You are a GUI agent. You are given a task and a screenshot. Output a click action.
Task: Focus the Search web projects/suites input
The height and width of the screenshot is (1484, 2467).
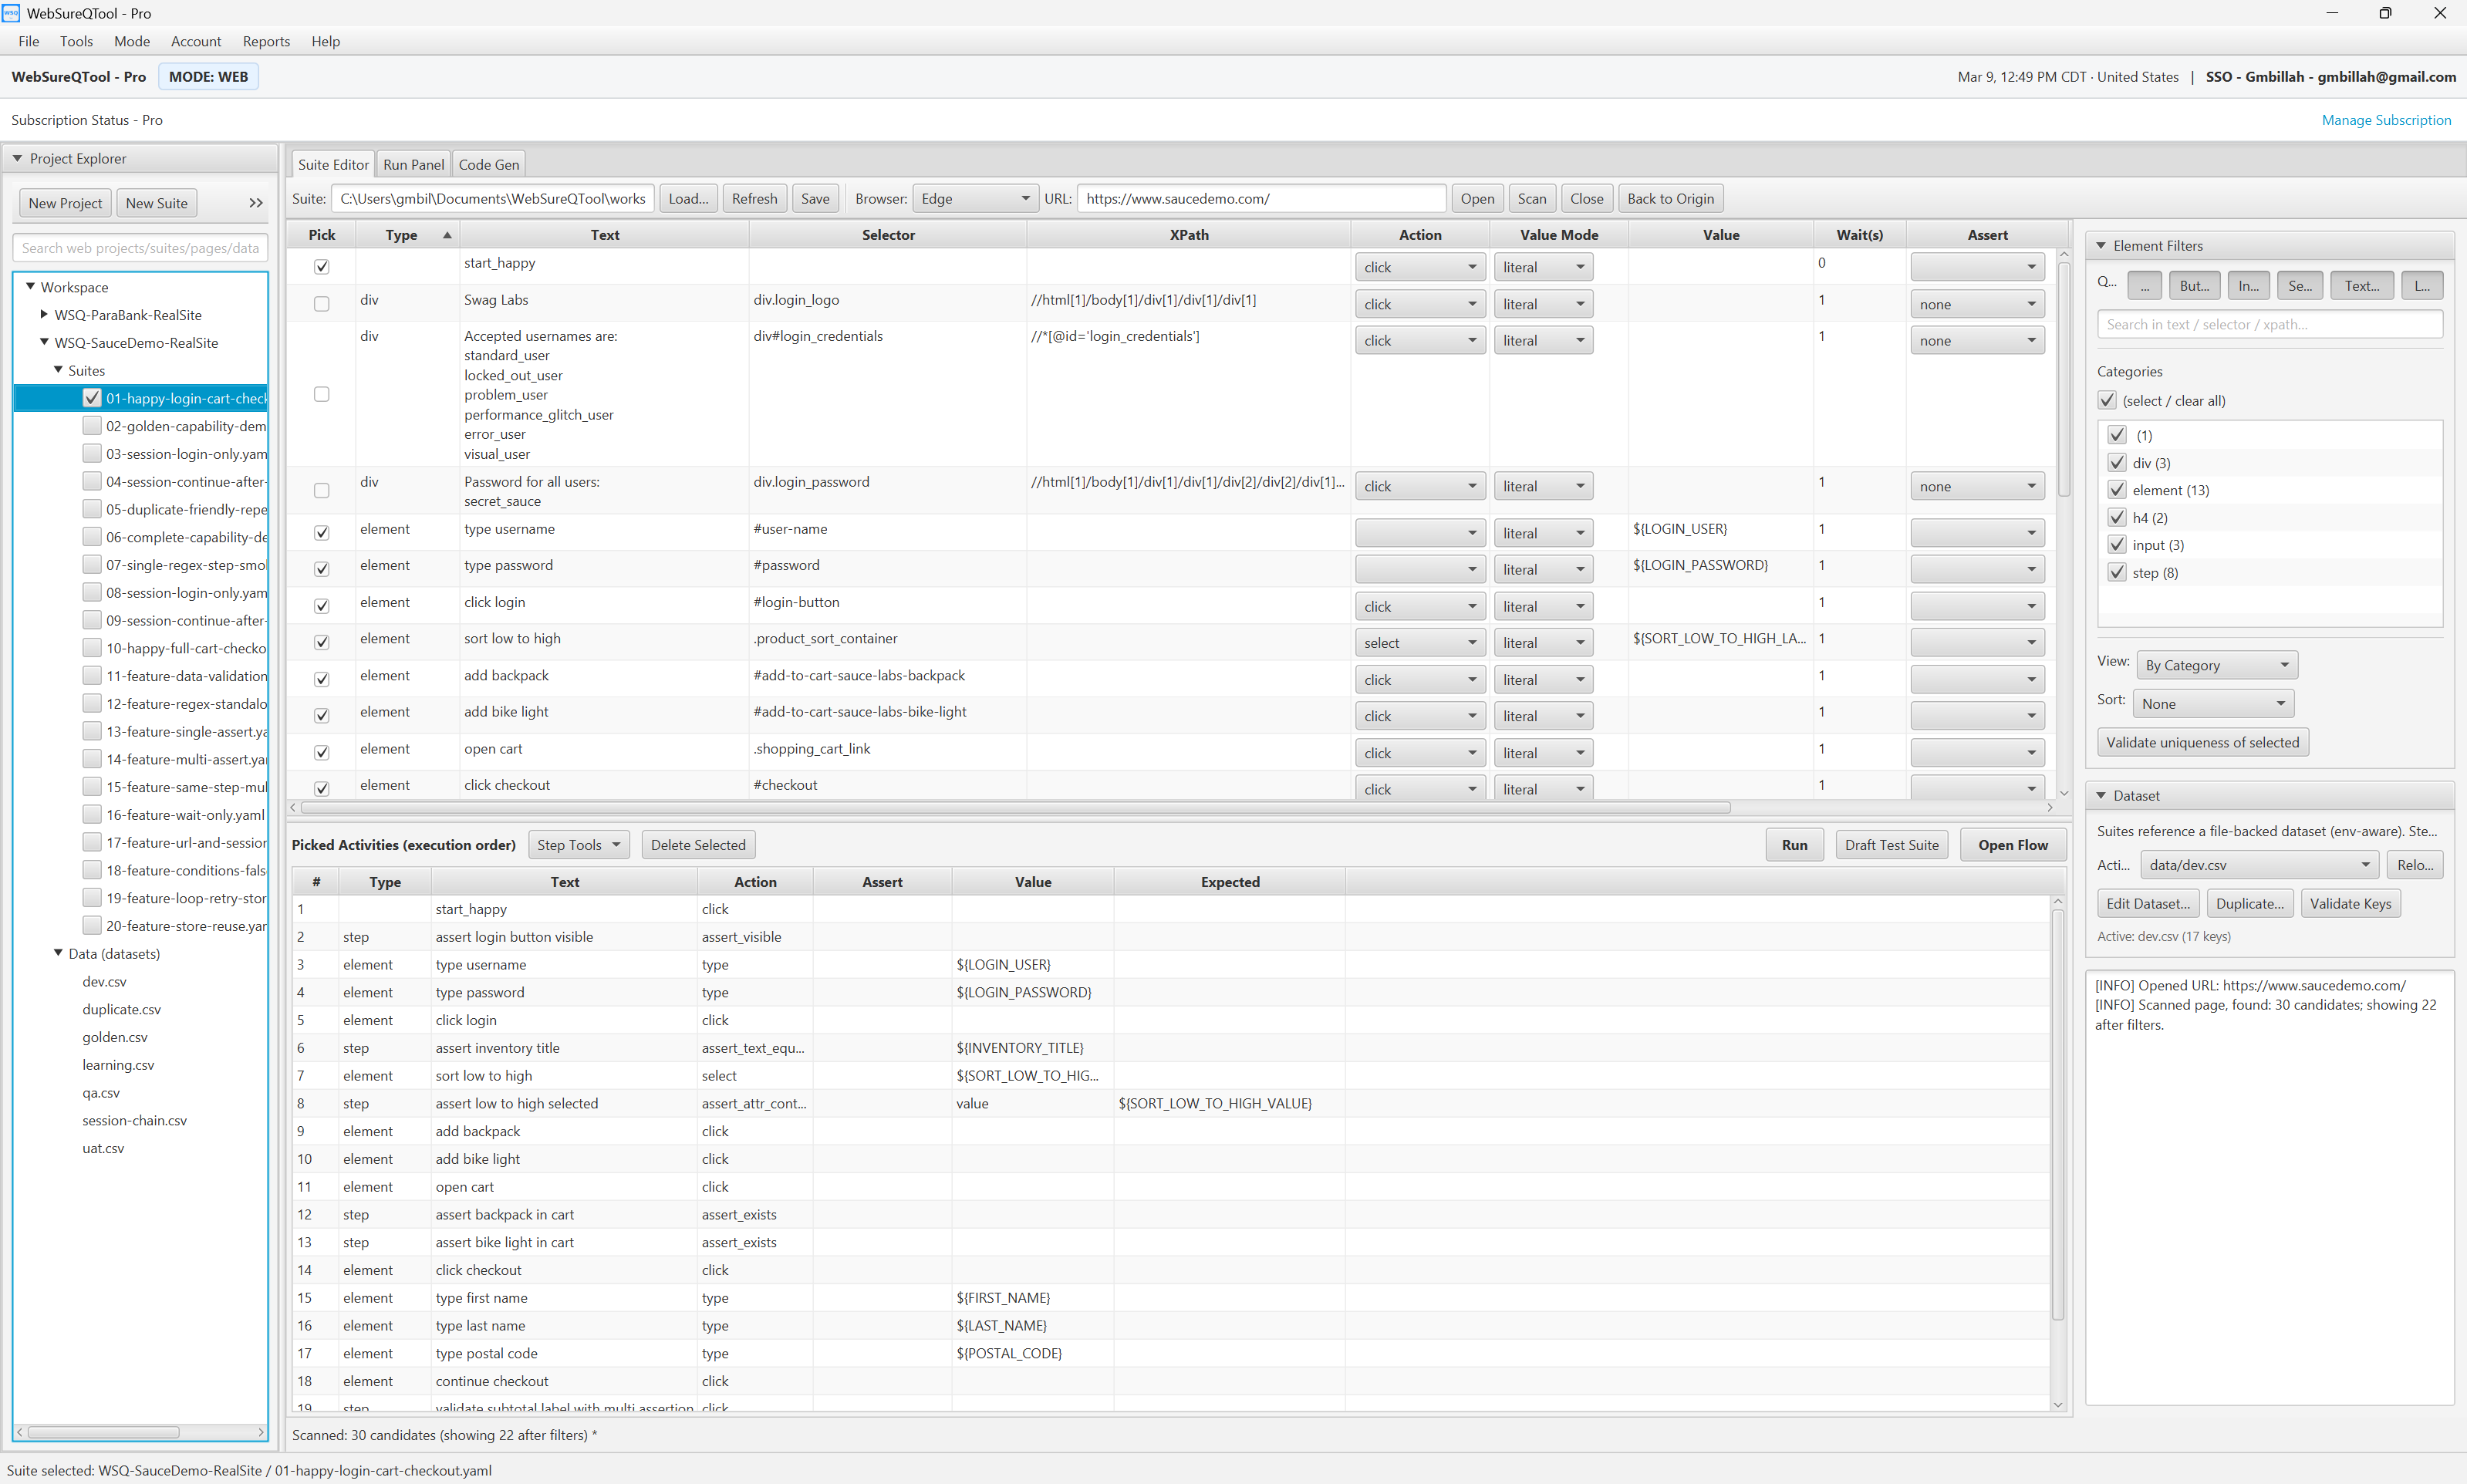pyautogui.click(x=140, y=248)
